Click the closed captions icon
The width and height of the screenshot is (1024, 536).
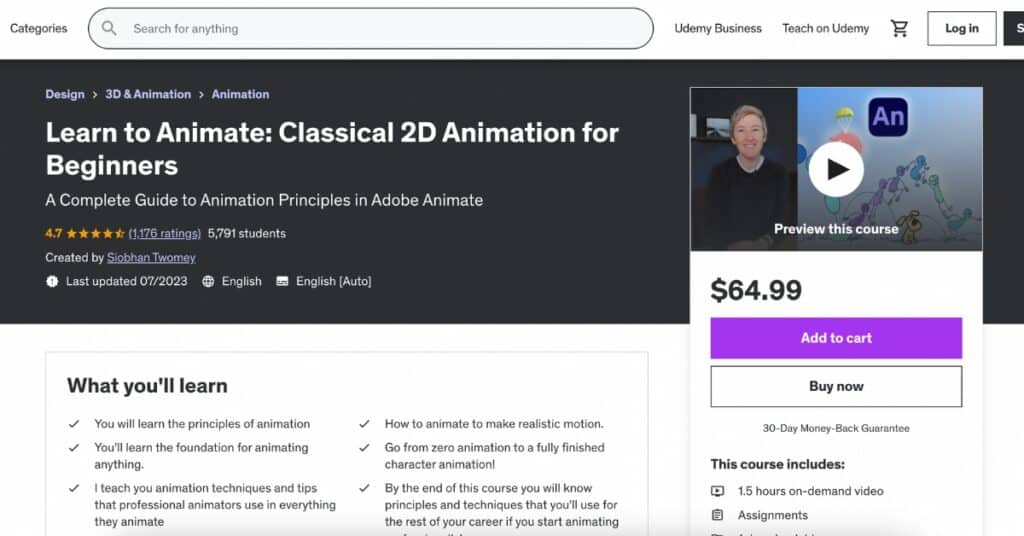pyautogui.click(x=282, y=282)
